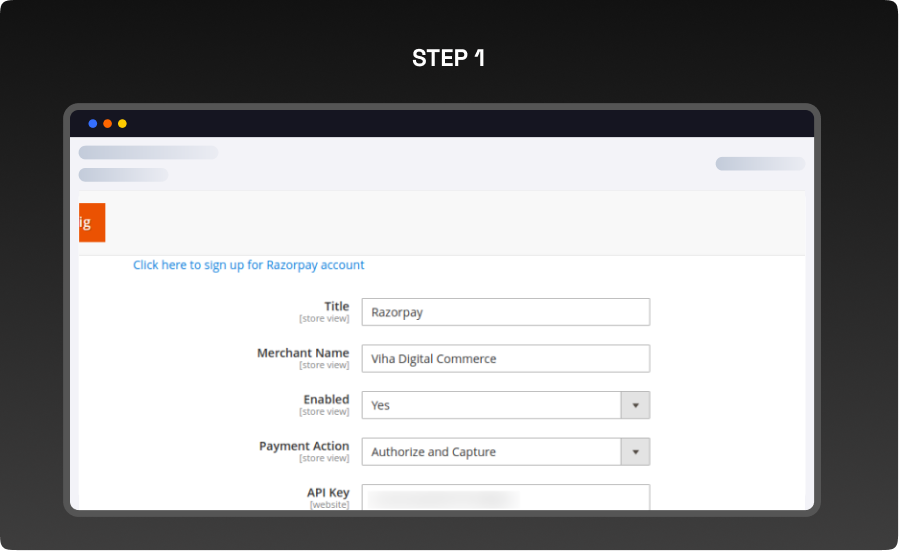This screenshot has width=899, height=551.
Task: Click the short placeholder bar below the header
Action: [123, 175]
